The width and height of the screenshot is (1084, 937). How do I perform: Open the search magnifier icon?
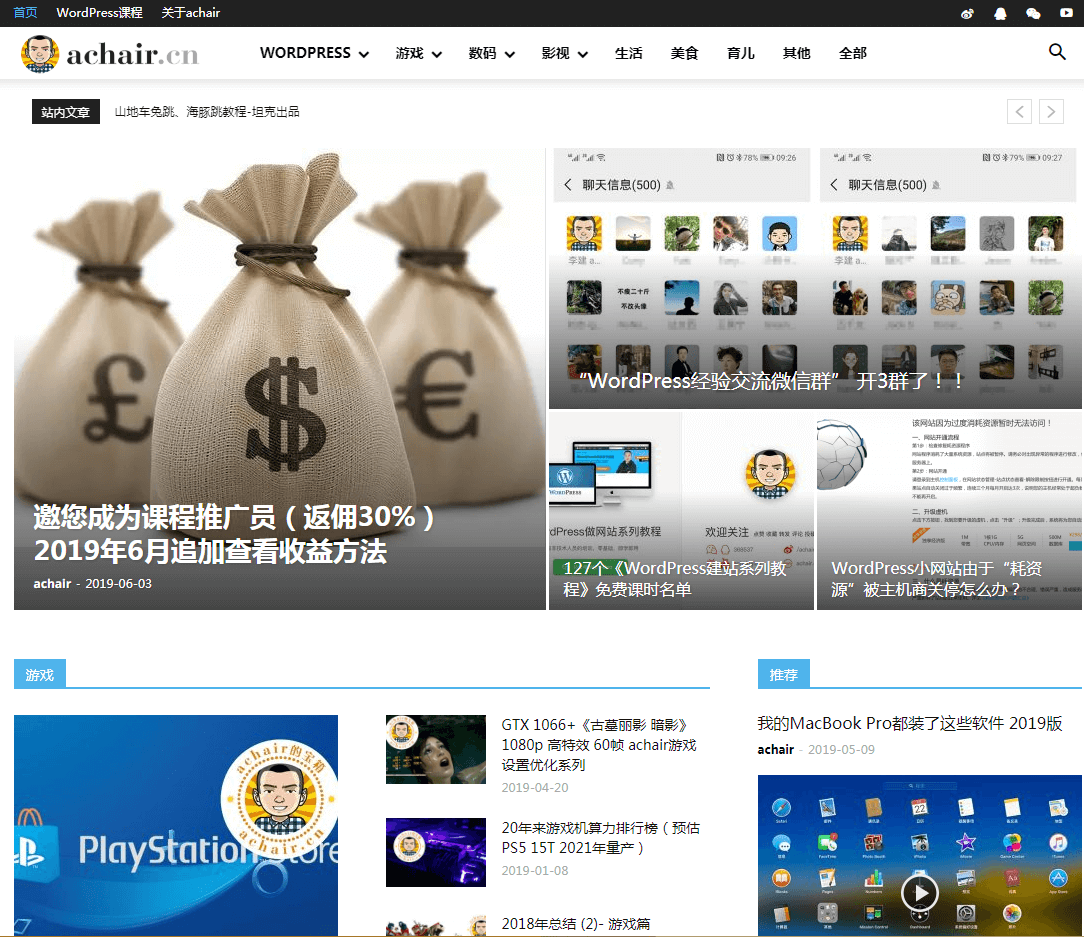pos(1057,52)
